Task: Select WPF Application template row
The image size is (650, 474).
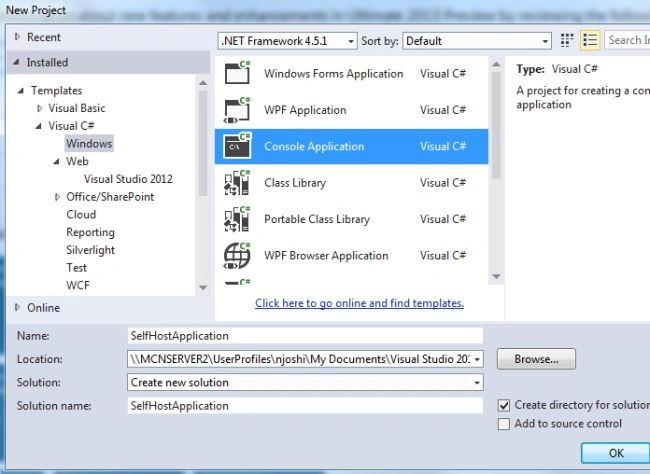Action: [x=352, y=110]
